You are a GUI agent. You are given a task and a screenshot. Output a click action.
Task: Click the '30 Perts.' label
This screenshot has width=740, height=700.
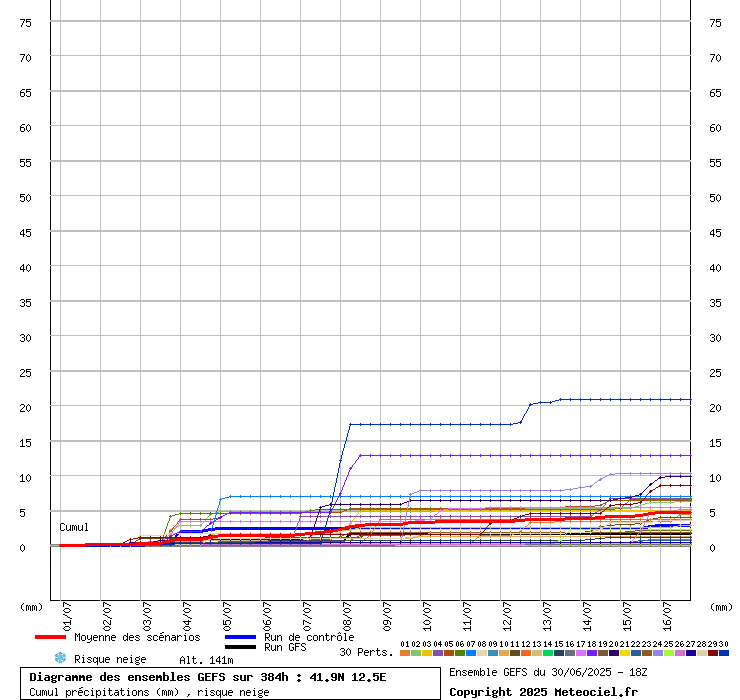pos(366,652)
